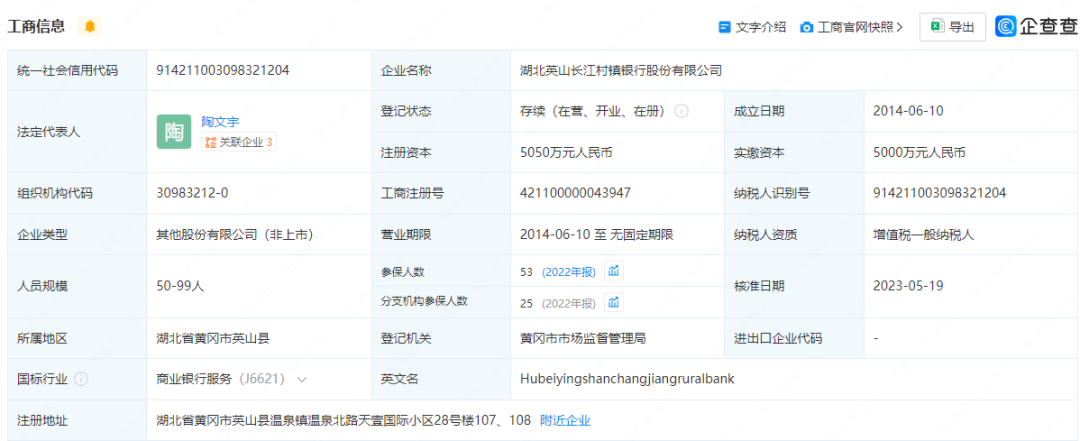Image resolution: width=1080 pixels, height=441 pixels.
Task: Select staff size 50-99人
Action: [x=180, y=286]
